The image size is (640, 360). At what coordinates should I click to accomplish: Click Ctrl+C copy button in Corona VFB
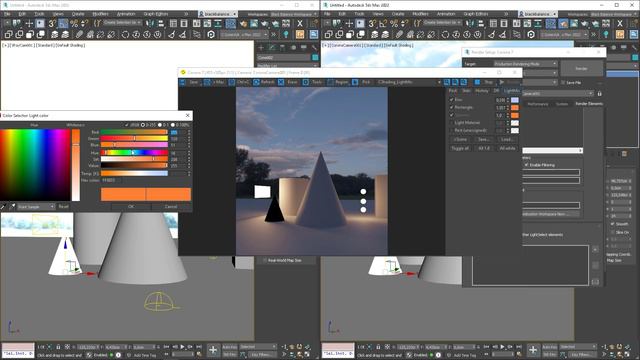239,82
